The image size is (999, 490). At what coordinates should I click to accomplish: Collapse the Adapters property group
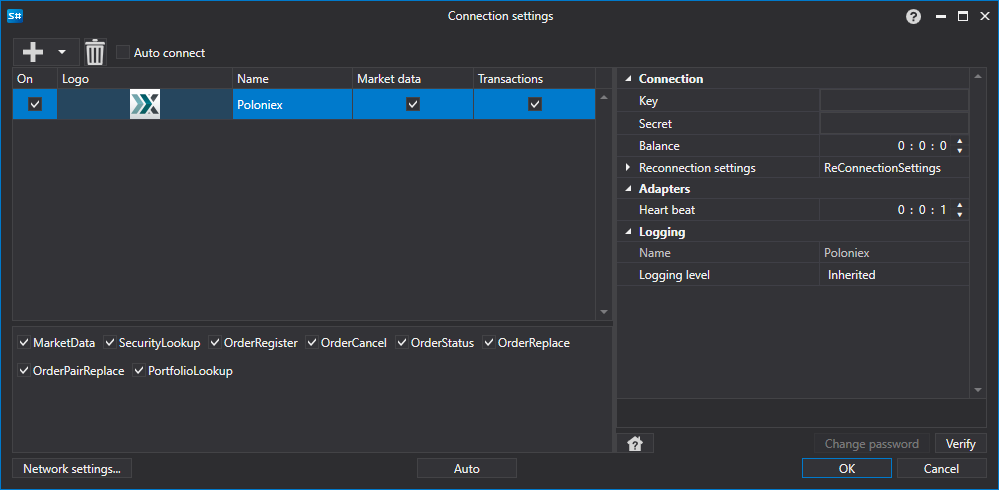pos(628,189)
